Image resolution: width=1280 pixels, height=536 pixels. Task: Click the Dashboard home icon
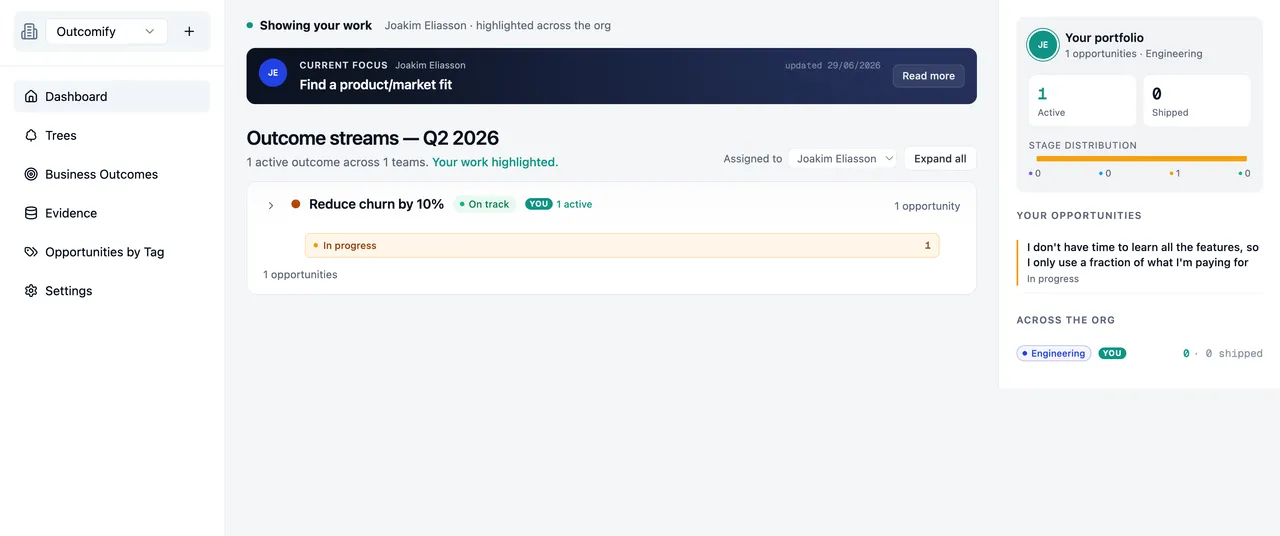[31, 97]
